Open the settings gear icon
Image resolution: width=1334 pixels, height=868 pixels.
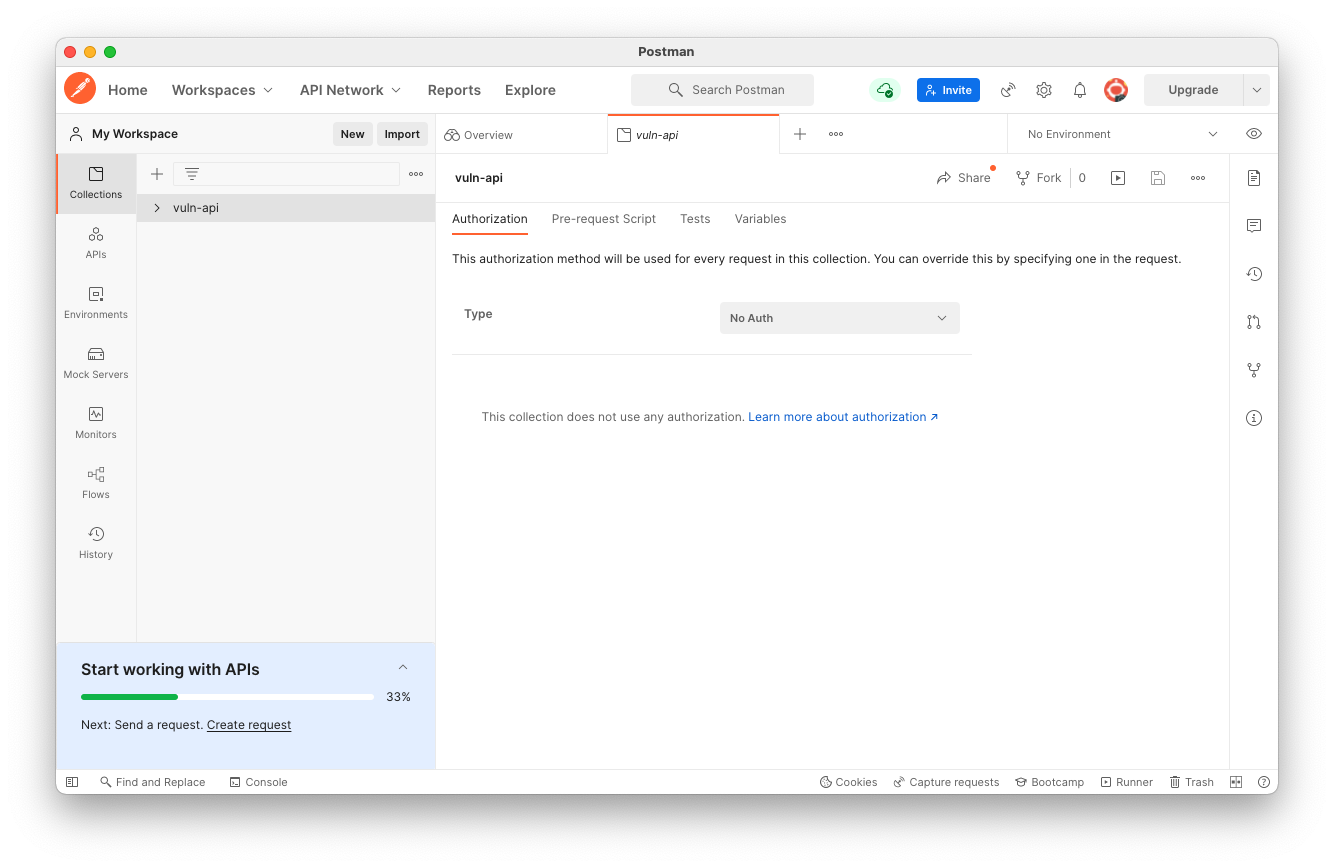click(x=1044, y=90)
